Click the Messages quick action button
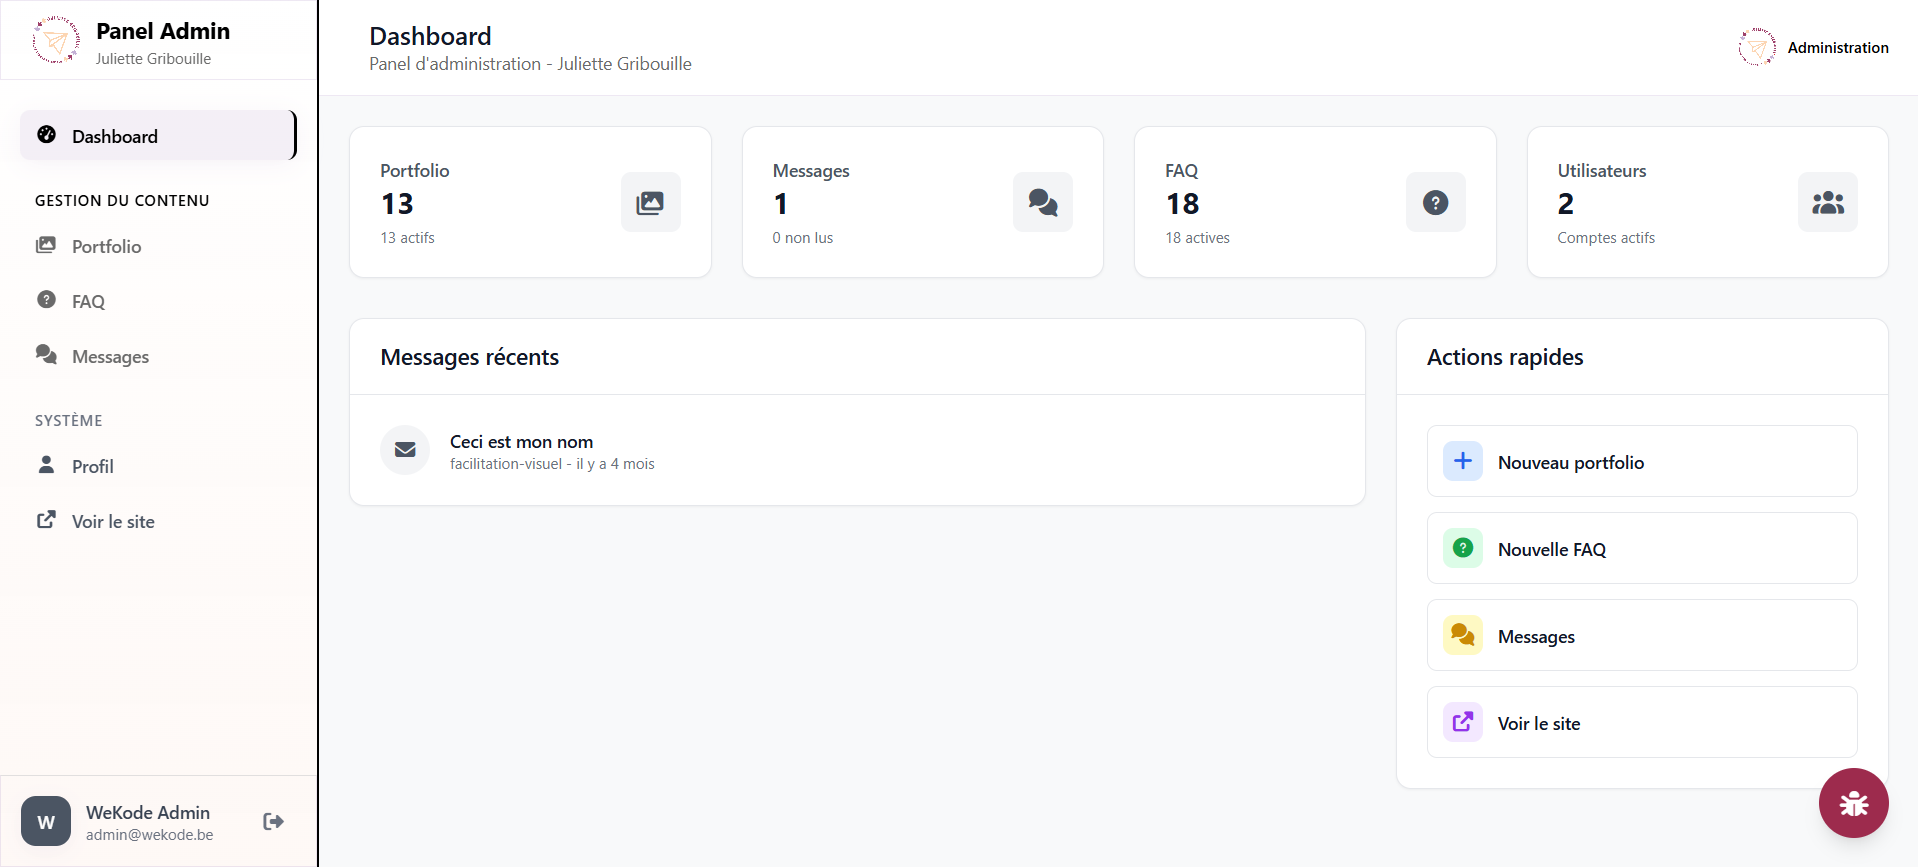This screenshot has width=1918, height=867. (1641, 636)
